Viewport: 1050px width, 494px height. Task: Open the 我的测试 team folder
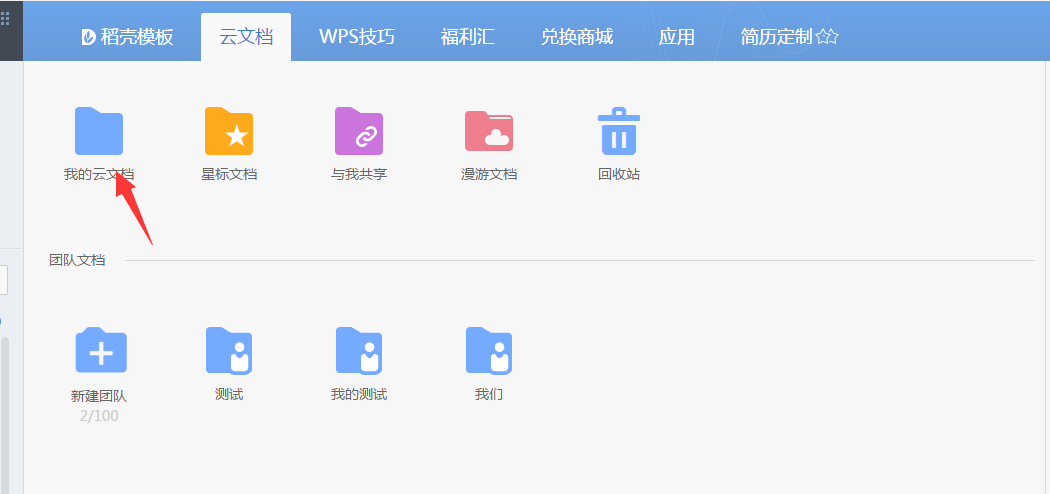tap(359, 350)
